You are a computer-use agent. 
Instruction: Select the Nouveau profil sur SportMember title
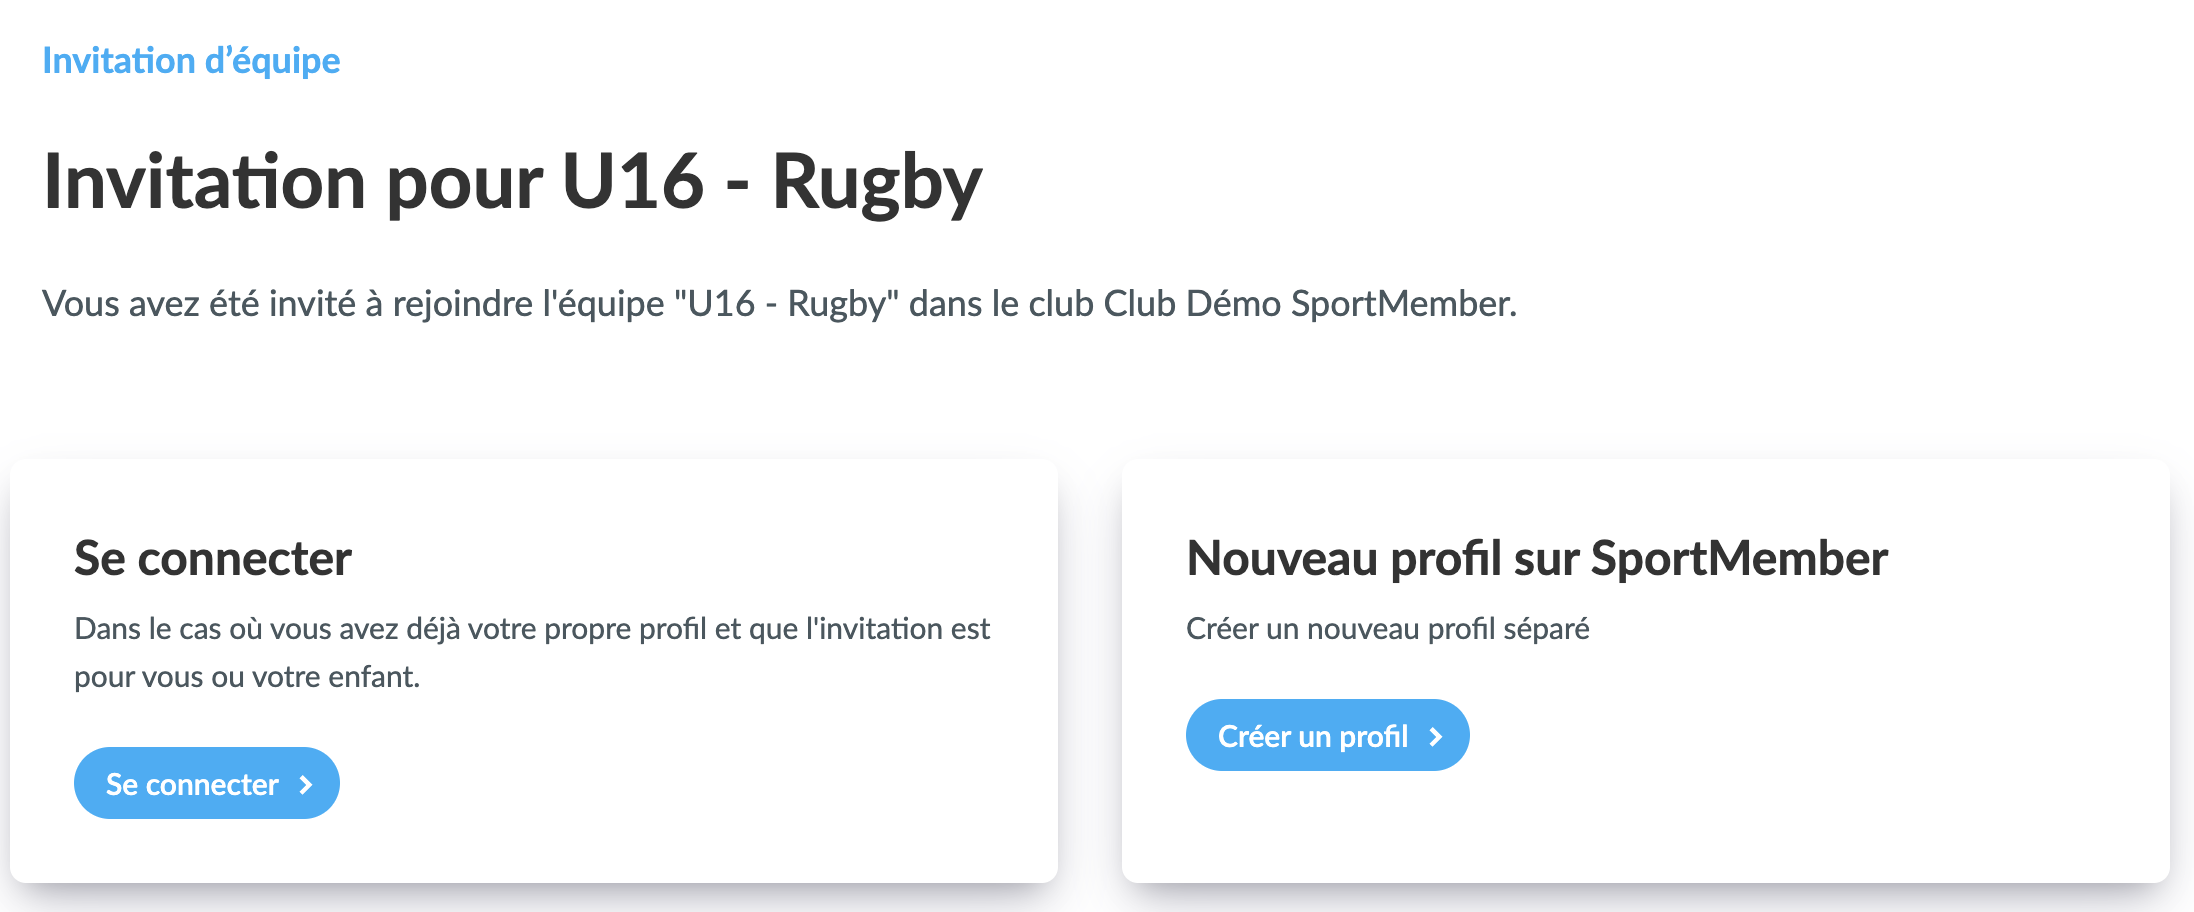point(1536,558)
